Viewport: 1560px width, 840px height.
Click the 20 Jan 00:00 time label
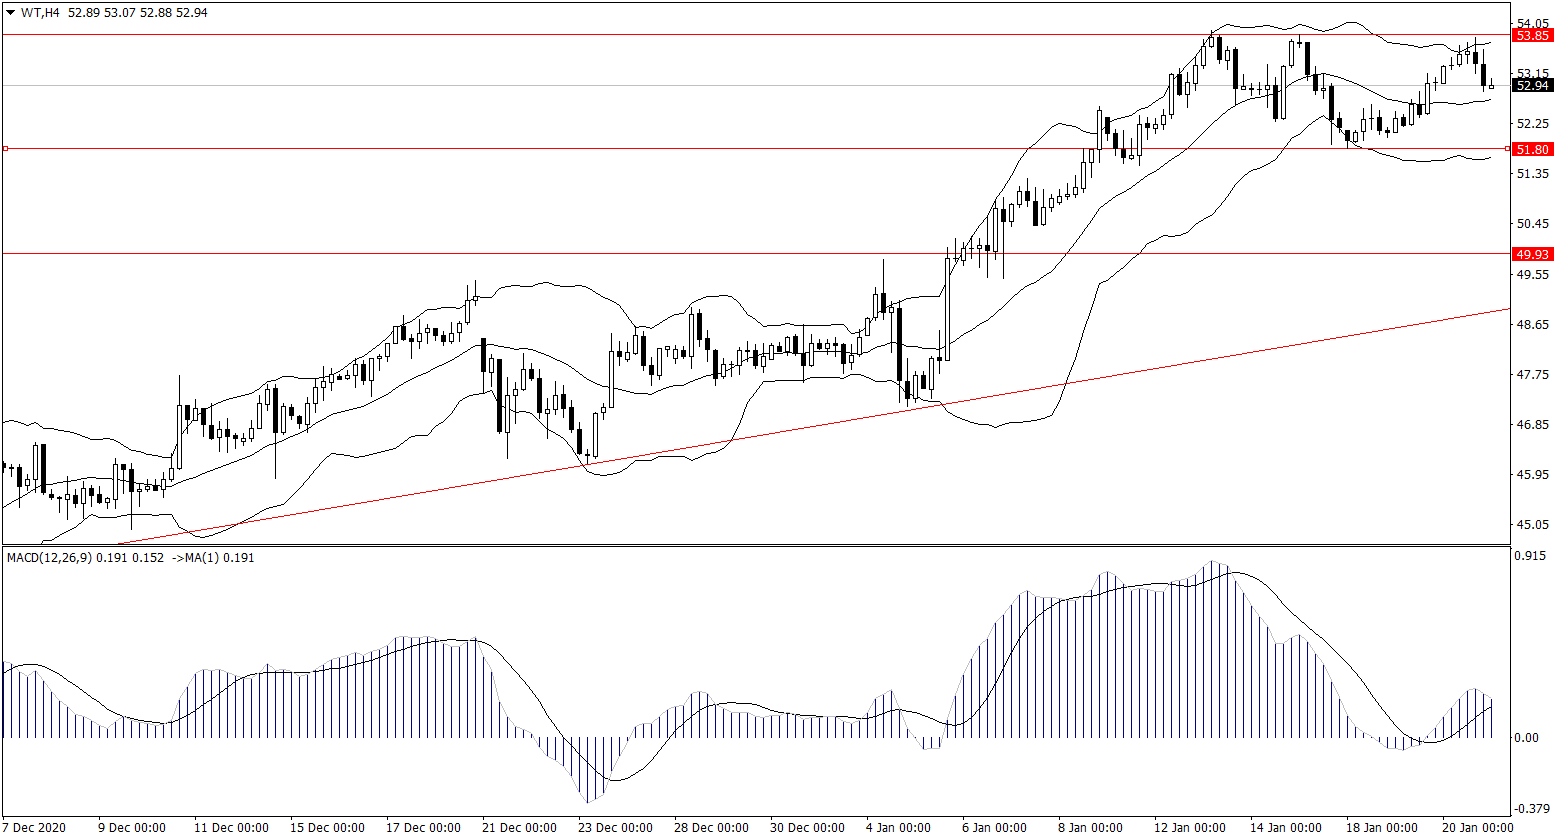click(x=1476, y=828)
